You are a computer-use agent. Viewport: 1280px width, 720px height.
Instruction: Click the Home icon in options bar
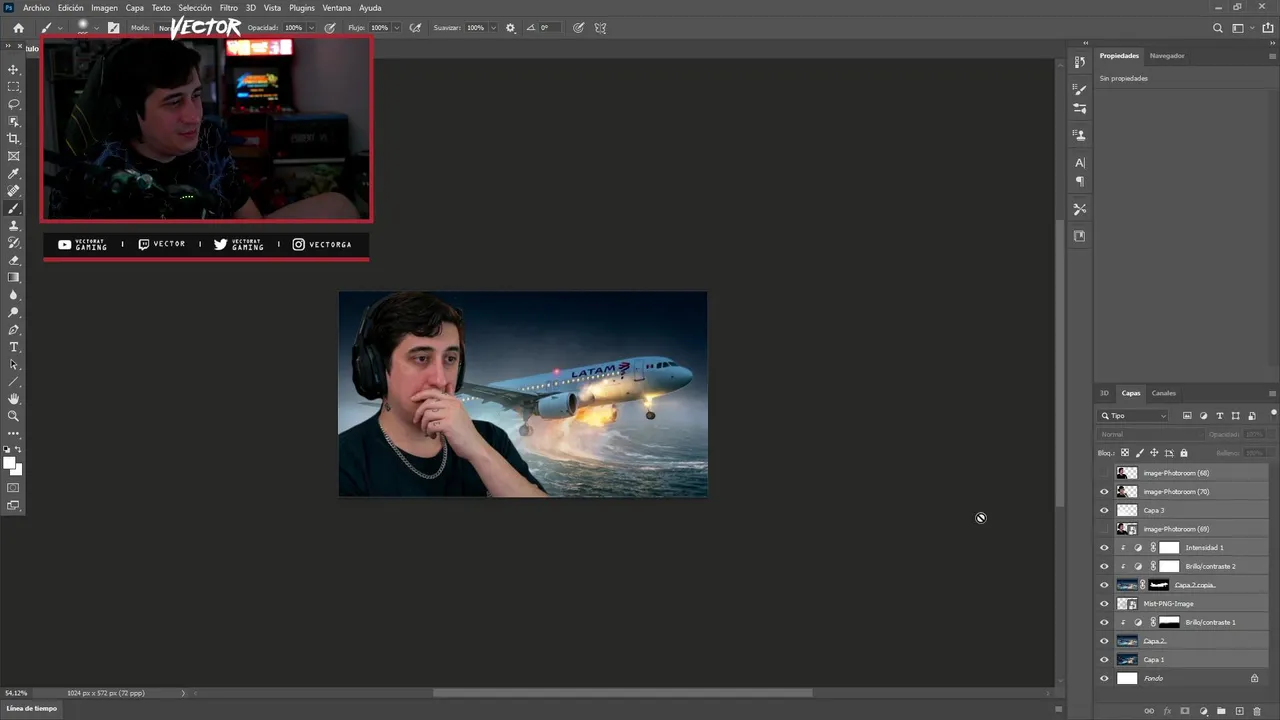click(x=18, y=28)
